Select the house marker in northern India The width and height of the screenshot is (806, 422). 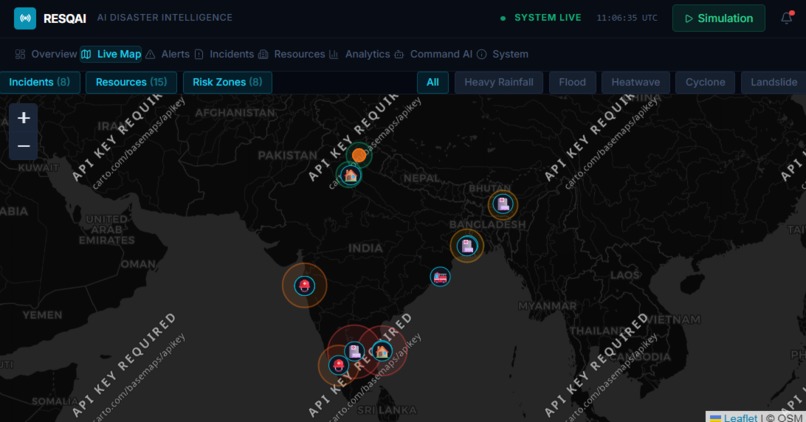(350, 175)
